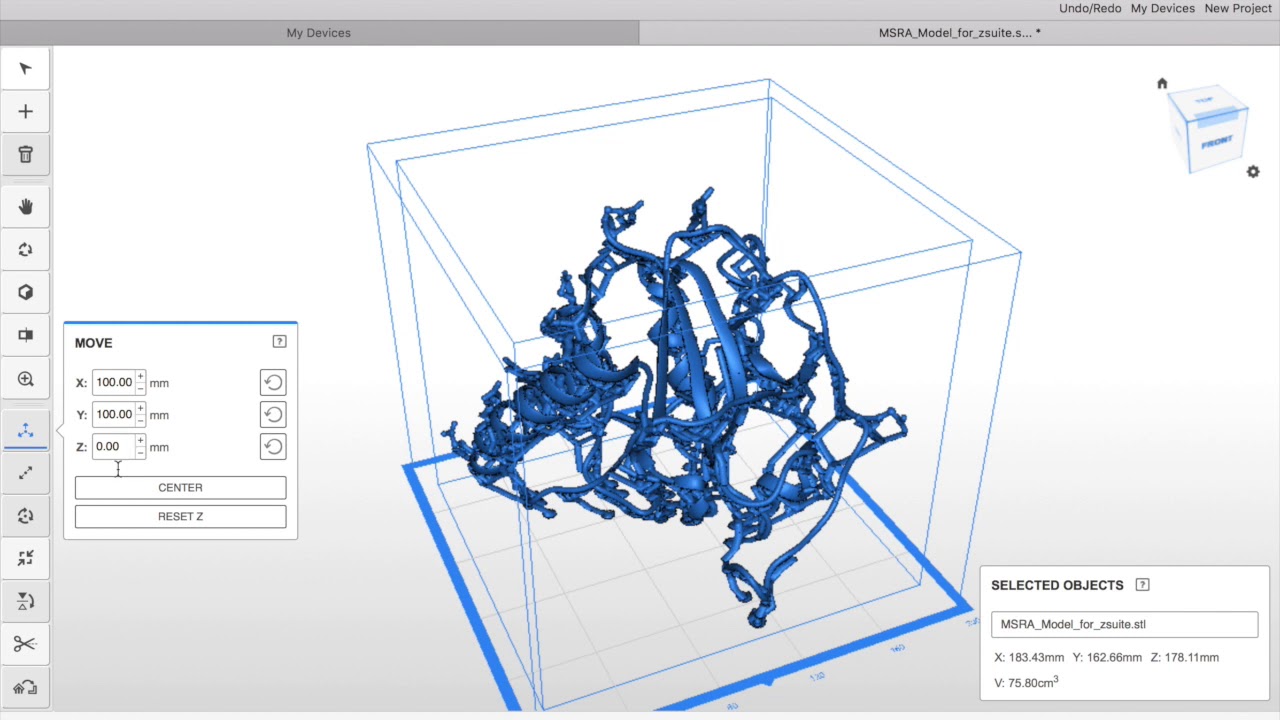Click the FRONT face of view cube
Viewport: 1280px width, 720px height.
1217,144
